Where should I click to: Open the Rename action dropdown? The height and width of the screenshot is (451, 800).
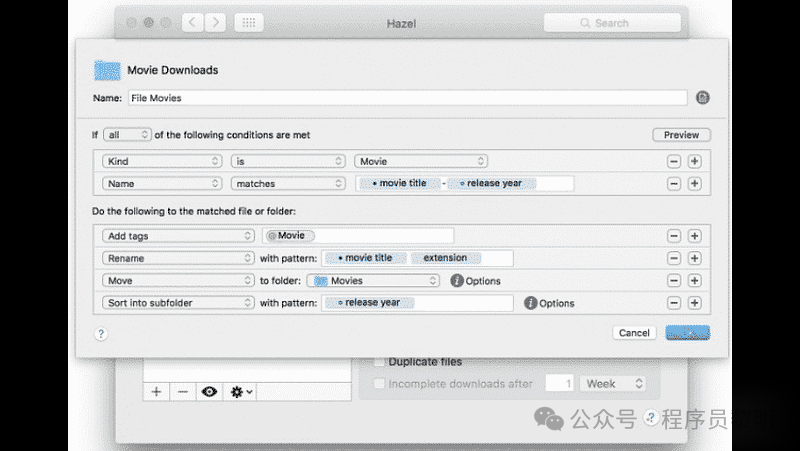178,258
